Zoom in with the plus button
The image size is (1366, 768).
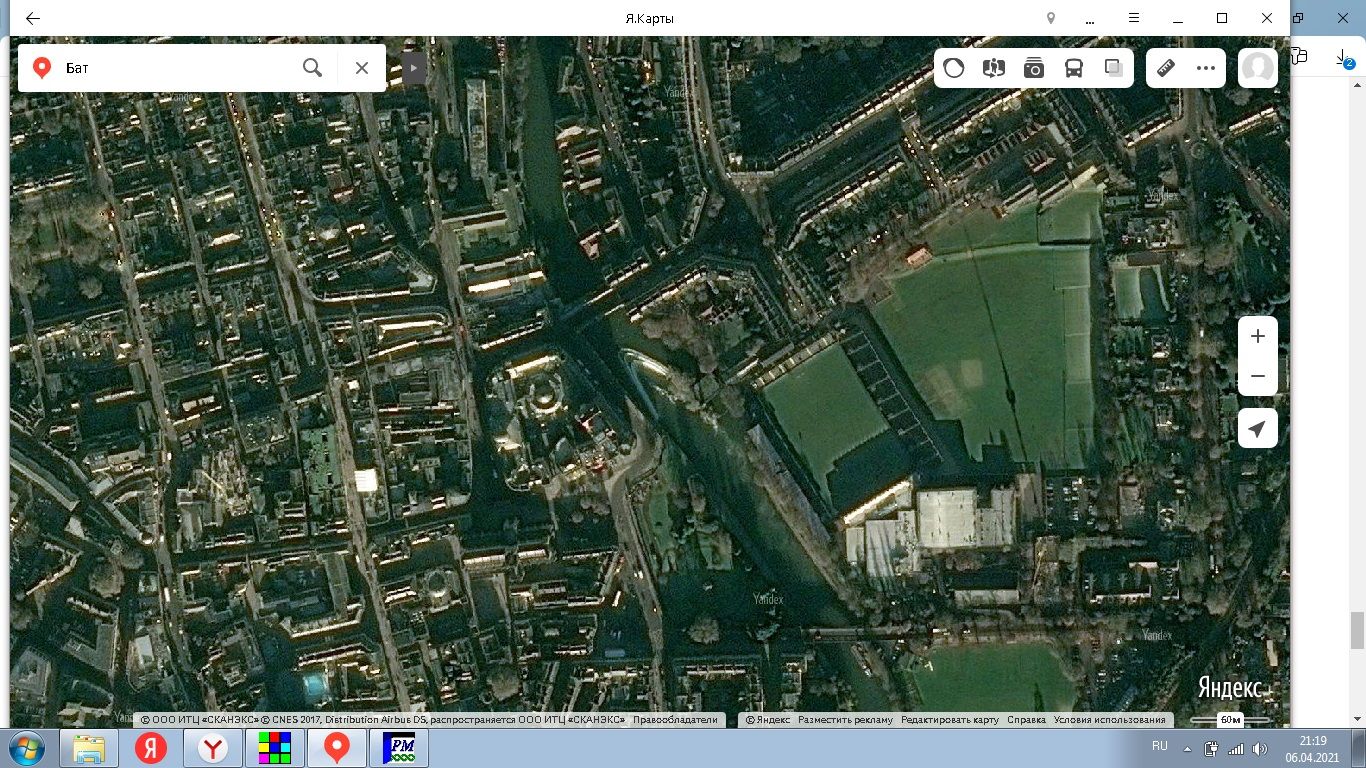pyautogui.click(x=1257, y=336)
